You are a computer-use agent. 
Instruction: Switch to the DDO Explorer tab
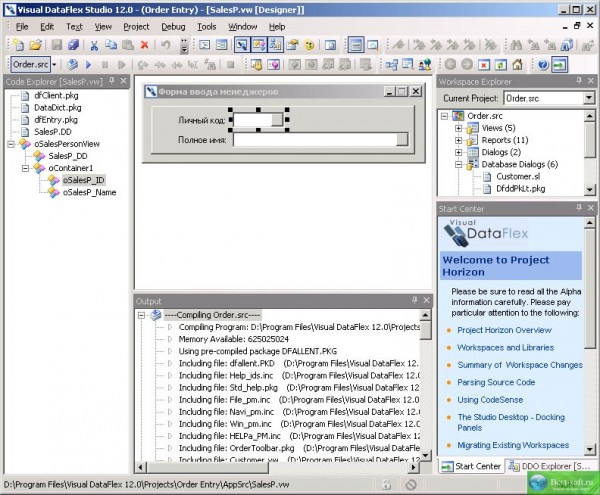tap(547, 466)
